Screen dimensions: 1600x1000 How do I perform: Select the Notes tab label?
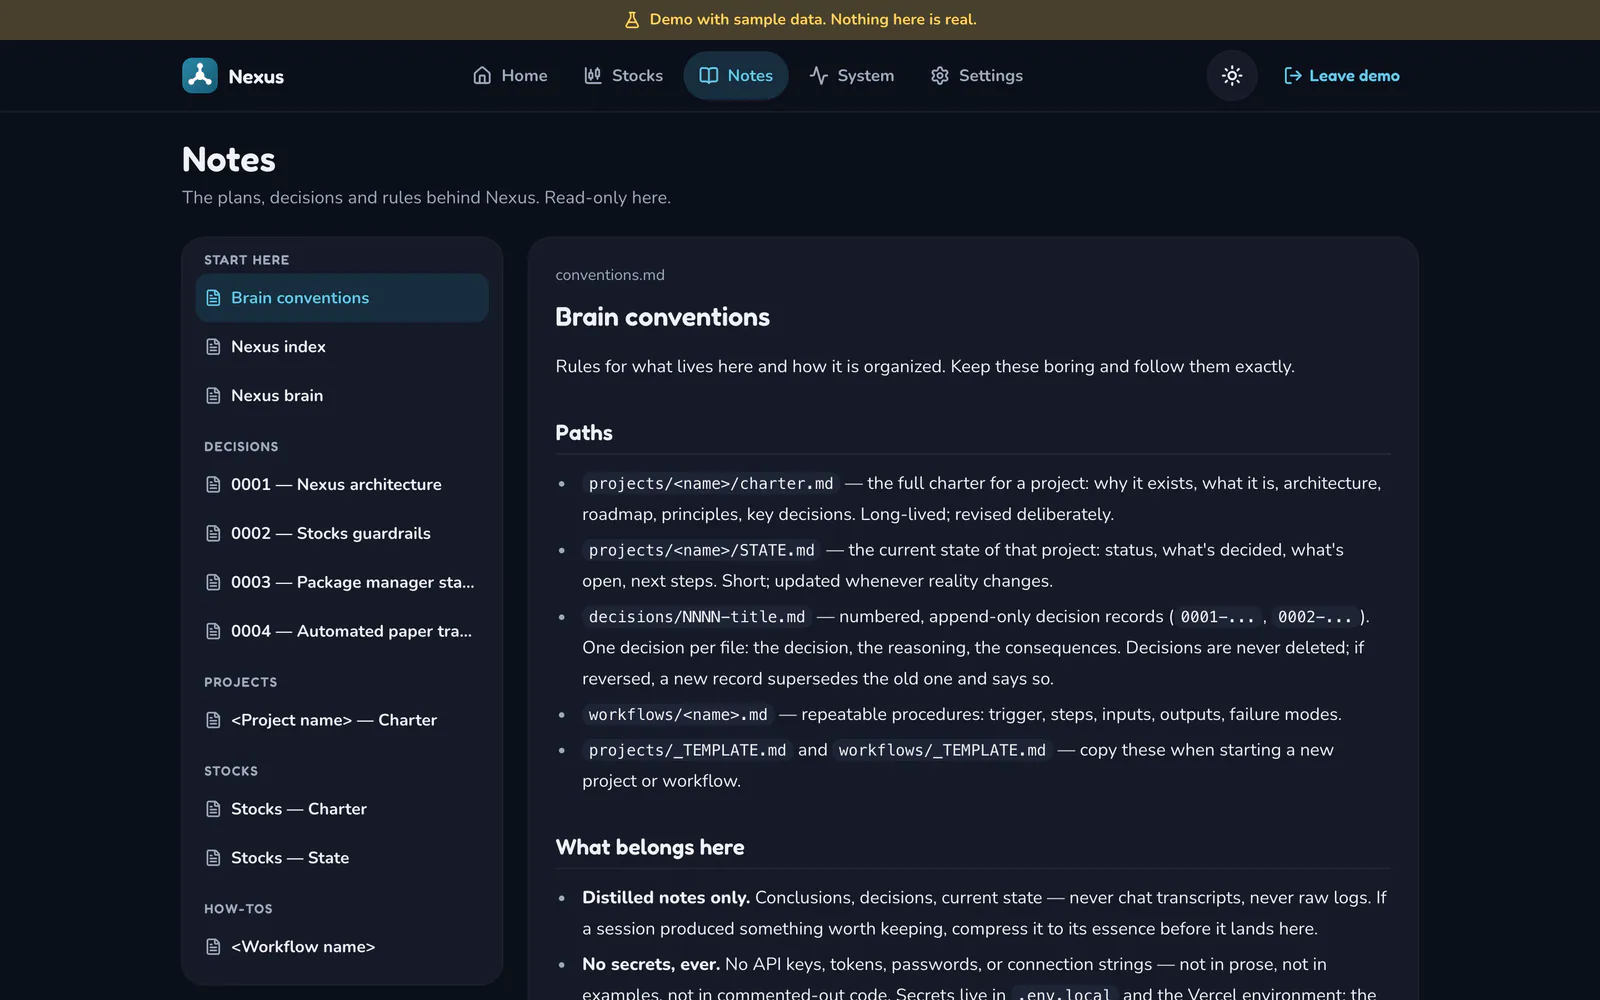[750, 76]
